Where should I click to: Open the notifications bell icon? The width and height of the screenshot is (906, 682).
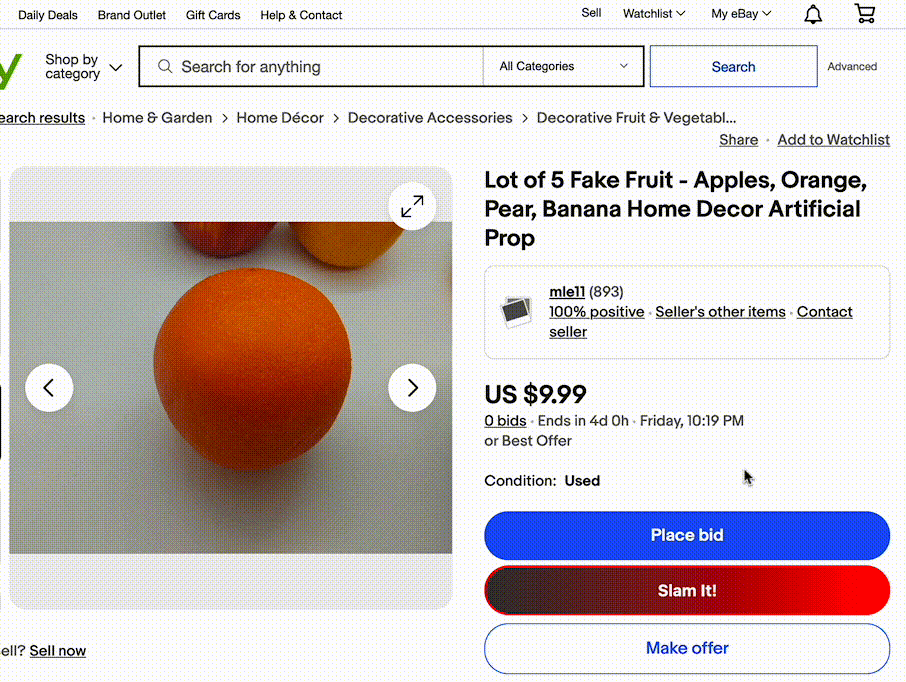814,14
